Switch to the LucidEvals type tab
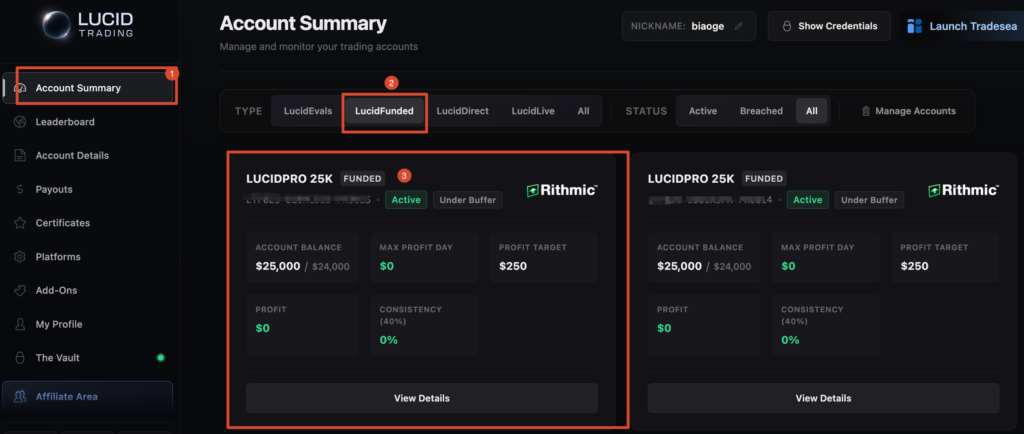Screen dimensions: 1024x434 coord(307,111)
